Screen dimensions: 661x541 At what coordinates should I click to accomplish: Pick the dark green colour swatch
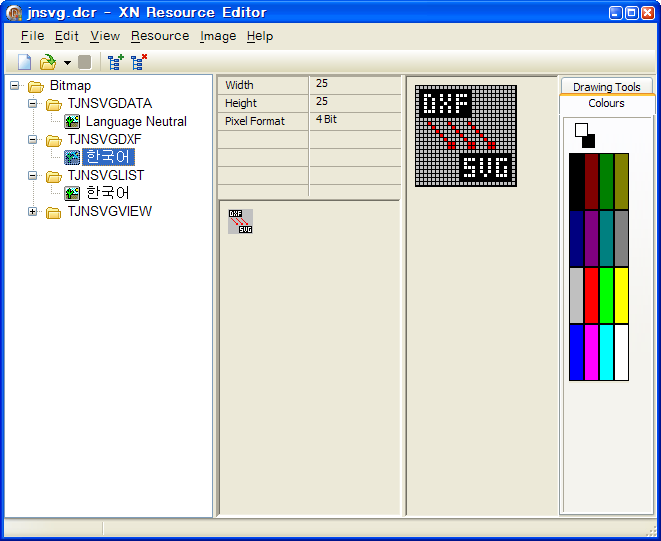(606, 182)
